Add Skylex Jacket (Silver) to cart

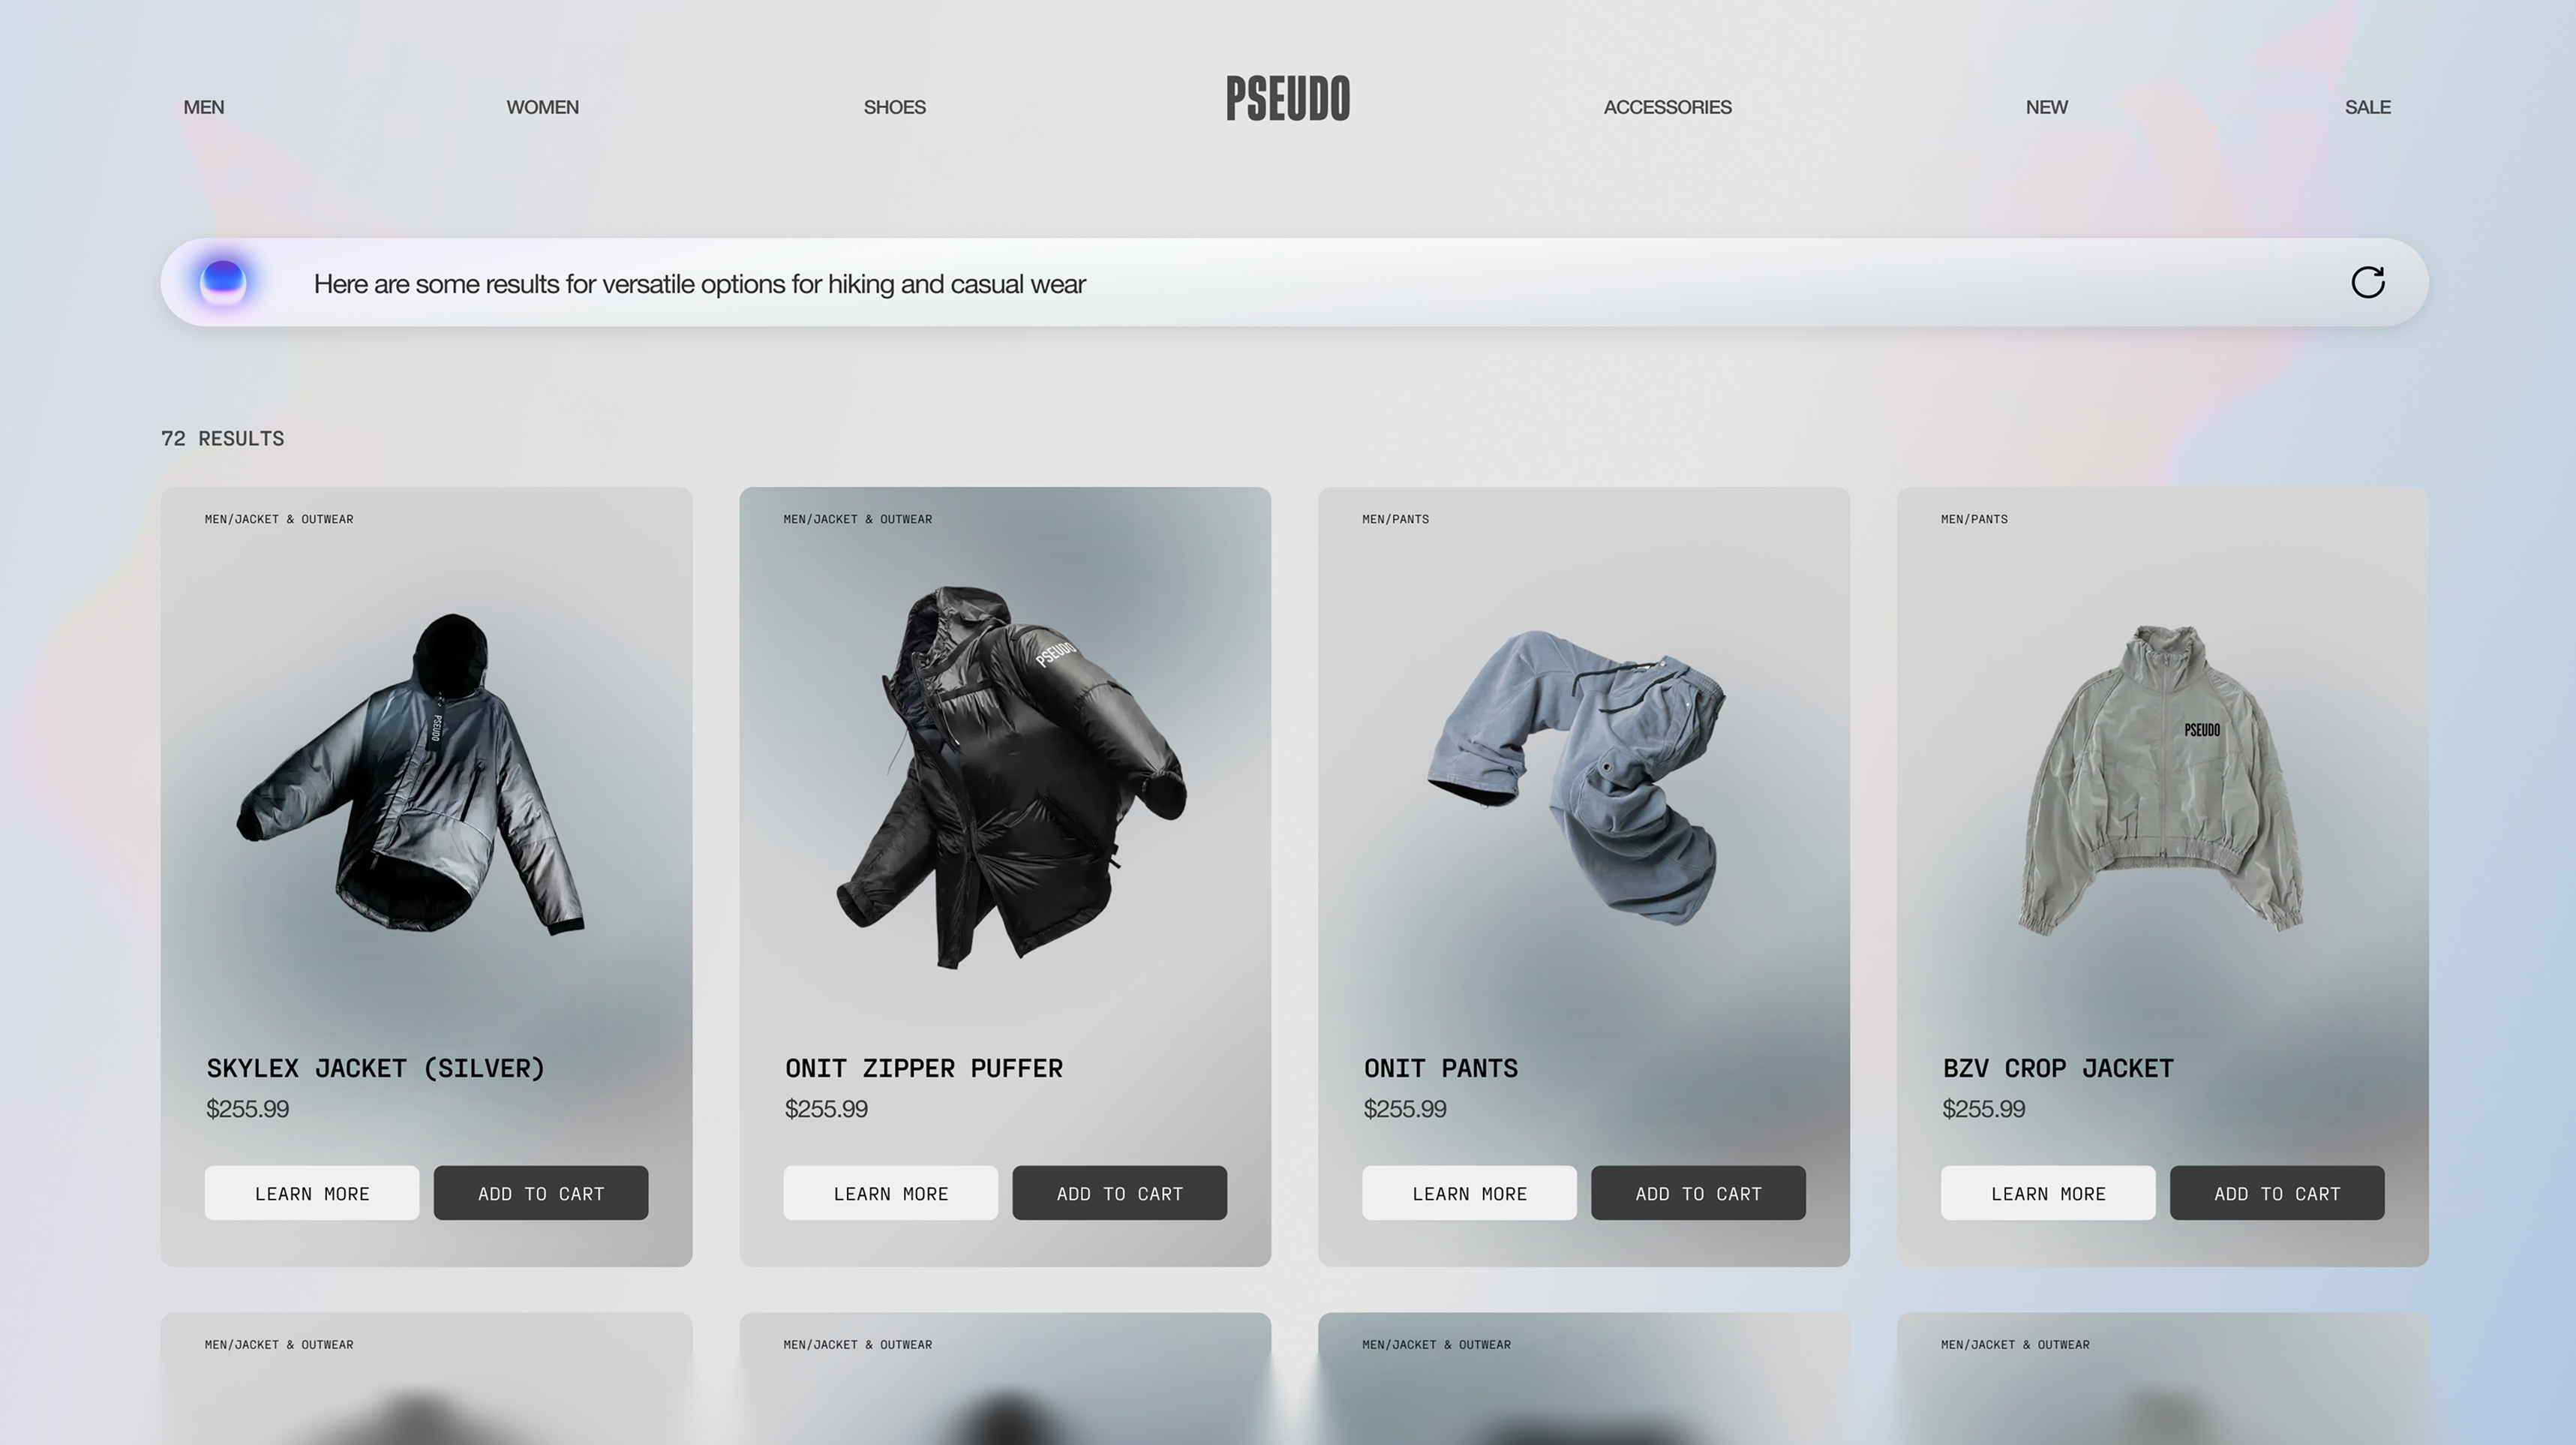point(541,1193)
